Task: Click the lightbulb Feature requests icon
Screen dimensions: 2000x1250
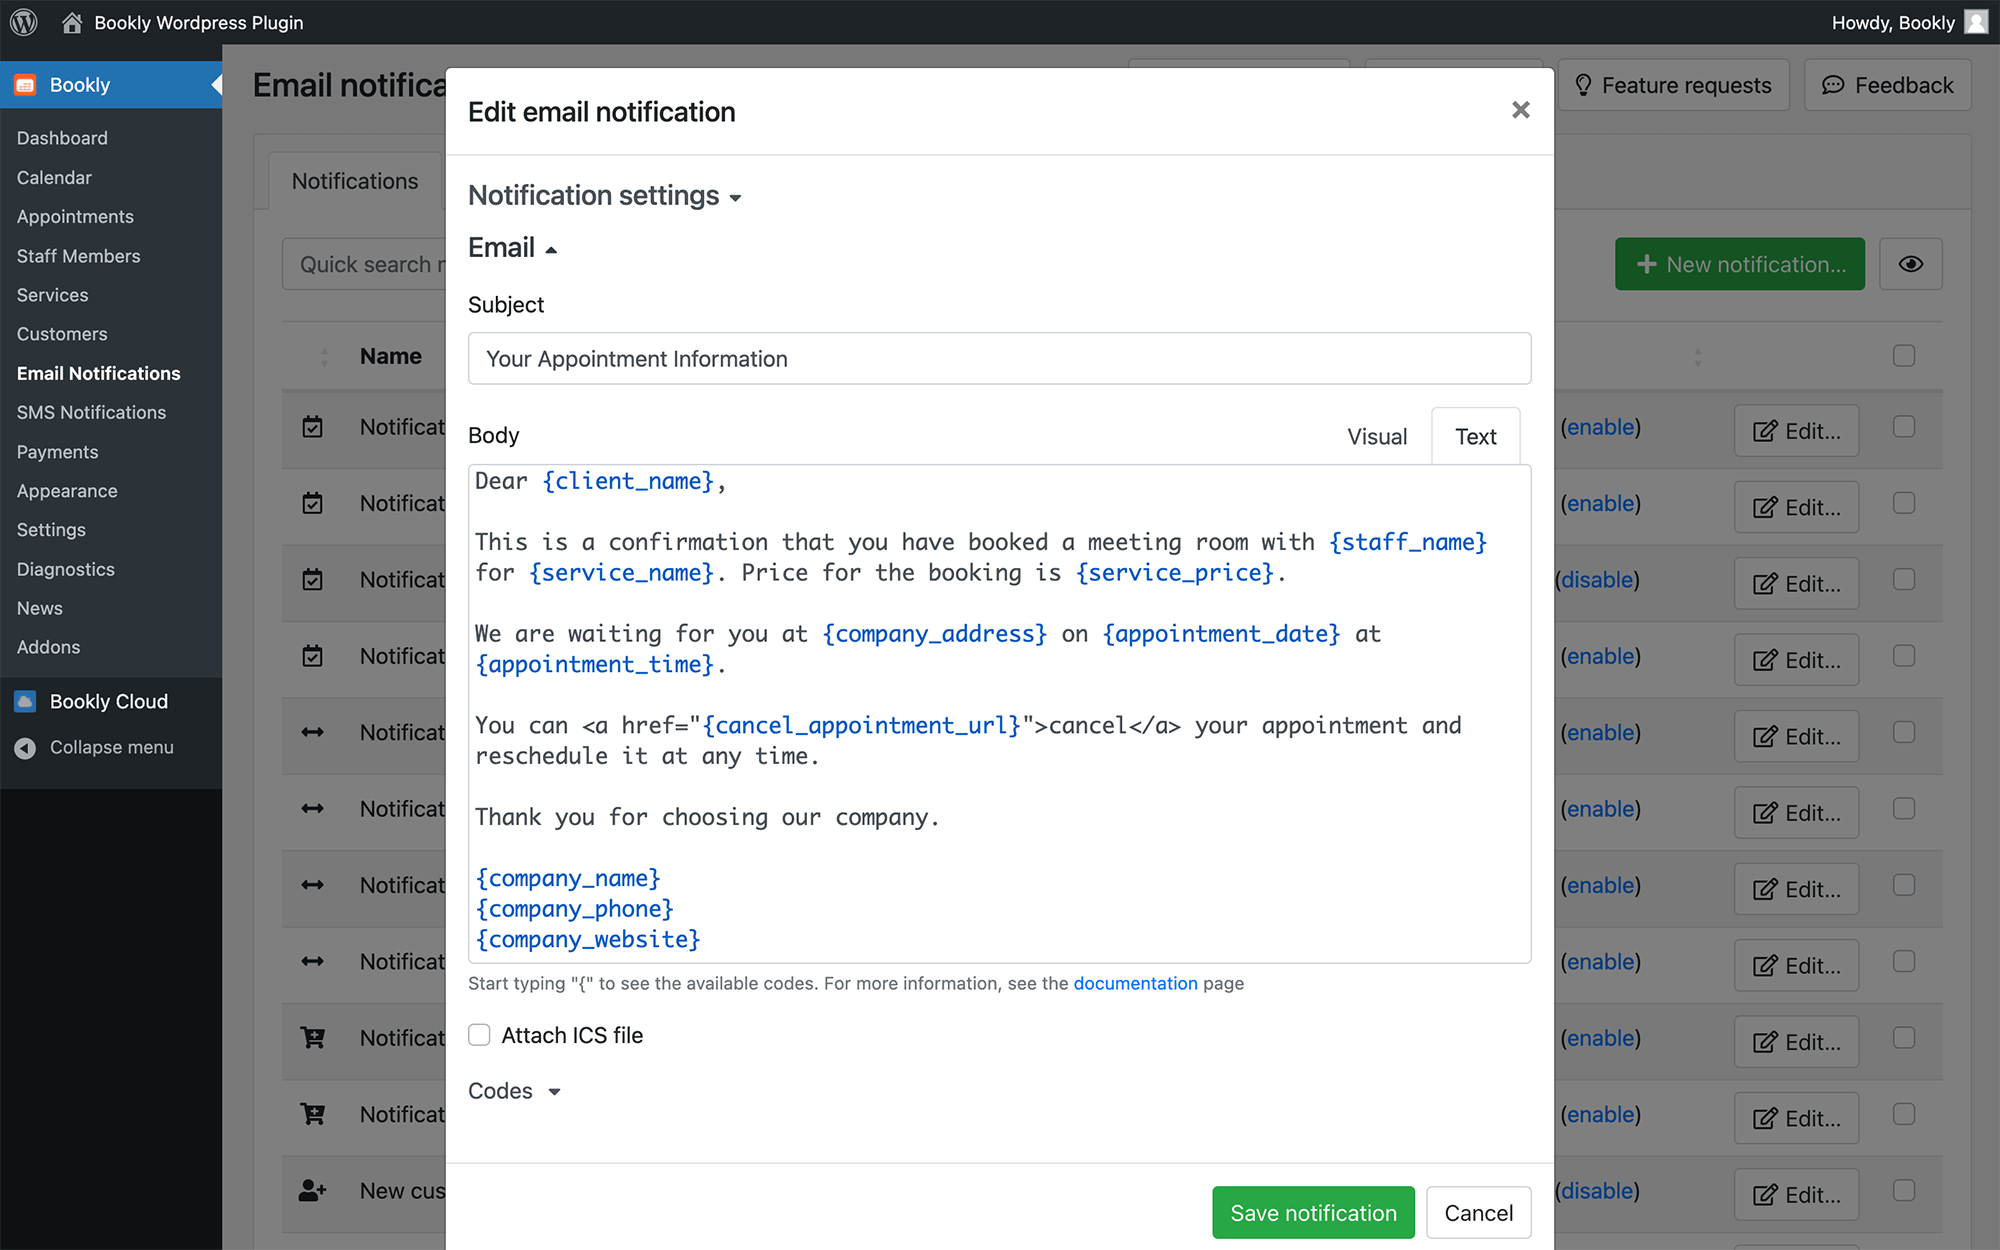Action: click(x=1583, y=85)
